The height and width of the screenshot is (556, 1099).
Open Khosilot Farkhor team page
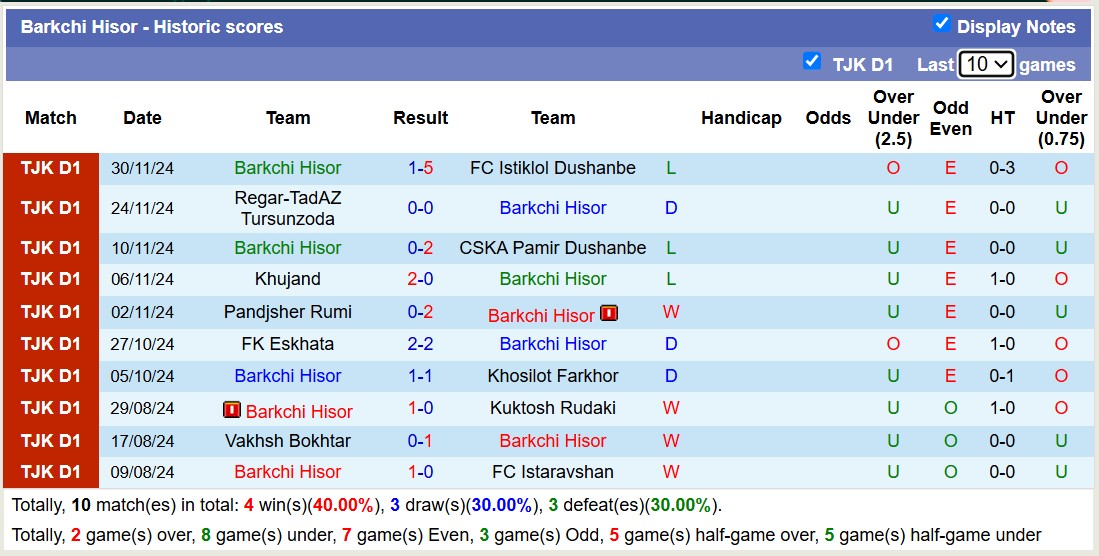tap(552, 376)
